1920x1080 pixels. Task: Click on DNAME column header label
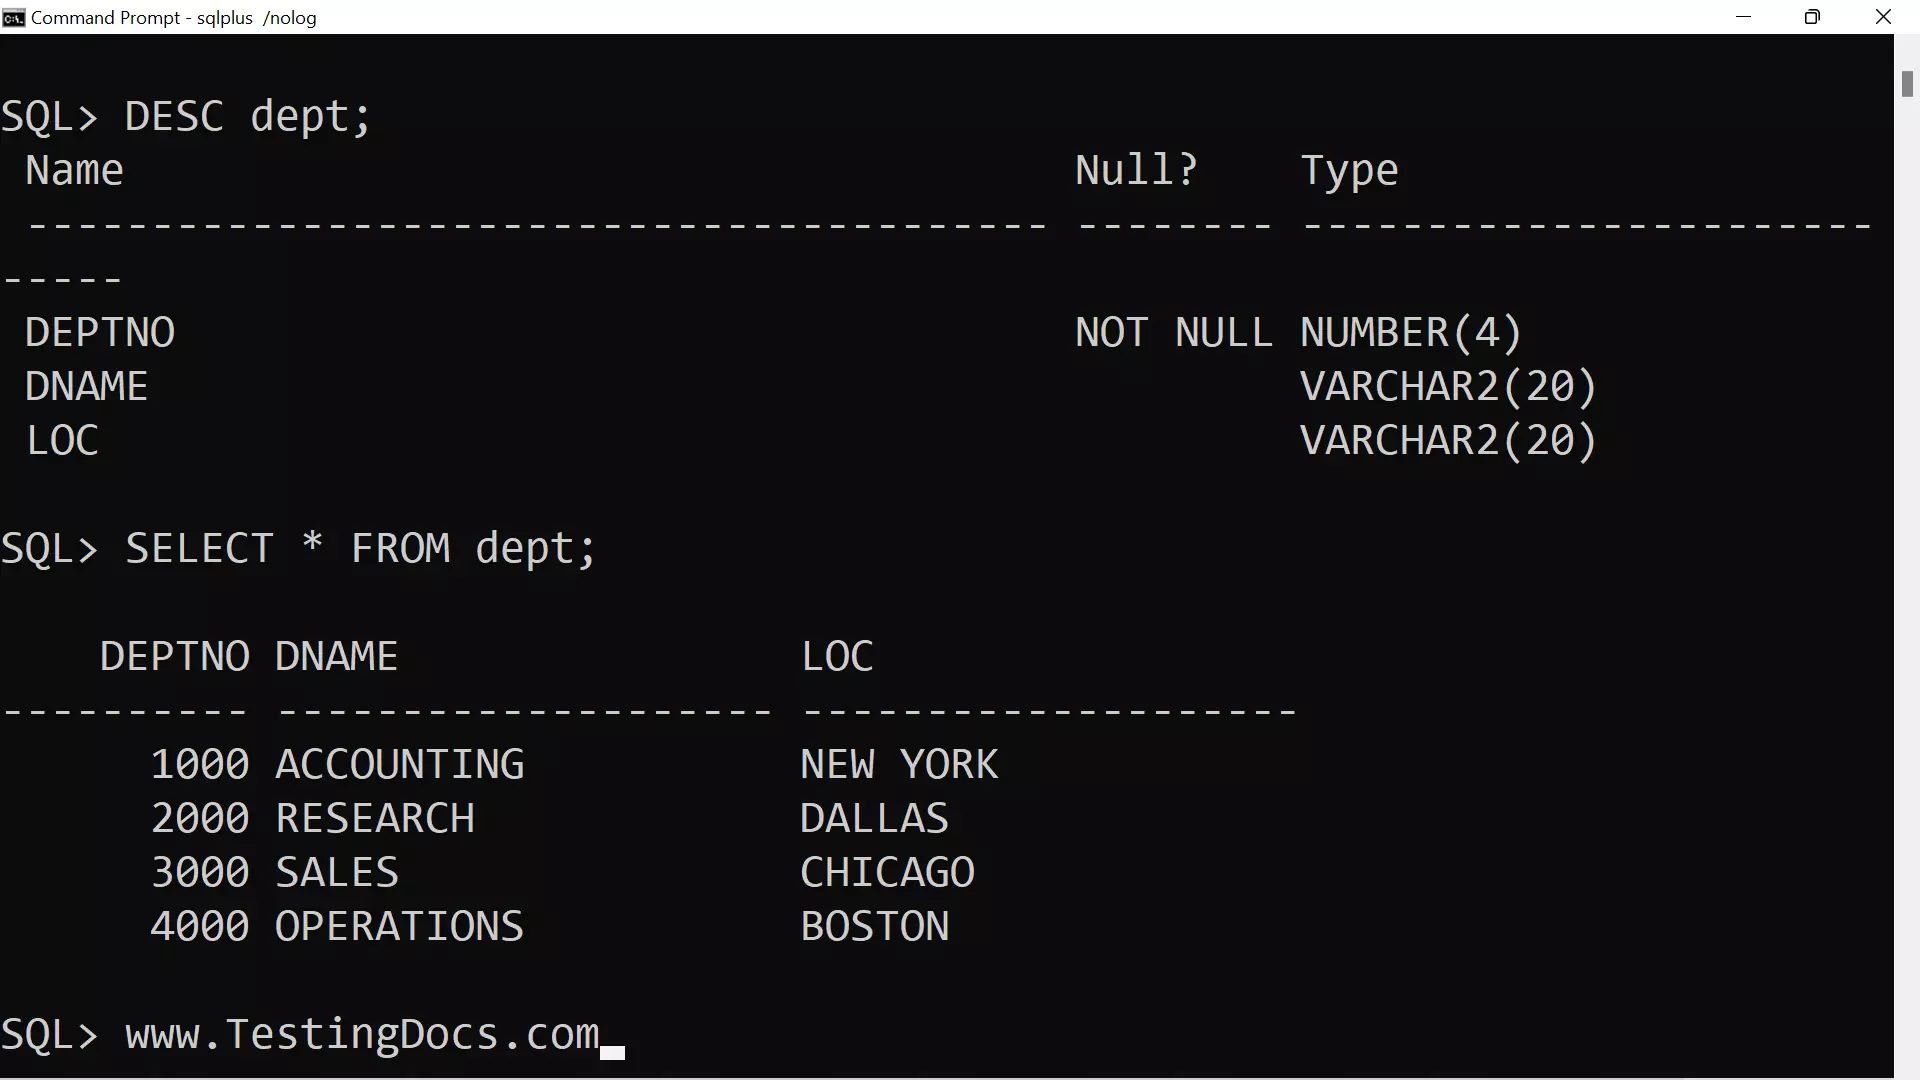pyautogui.click(x=336, y=655)
